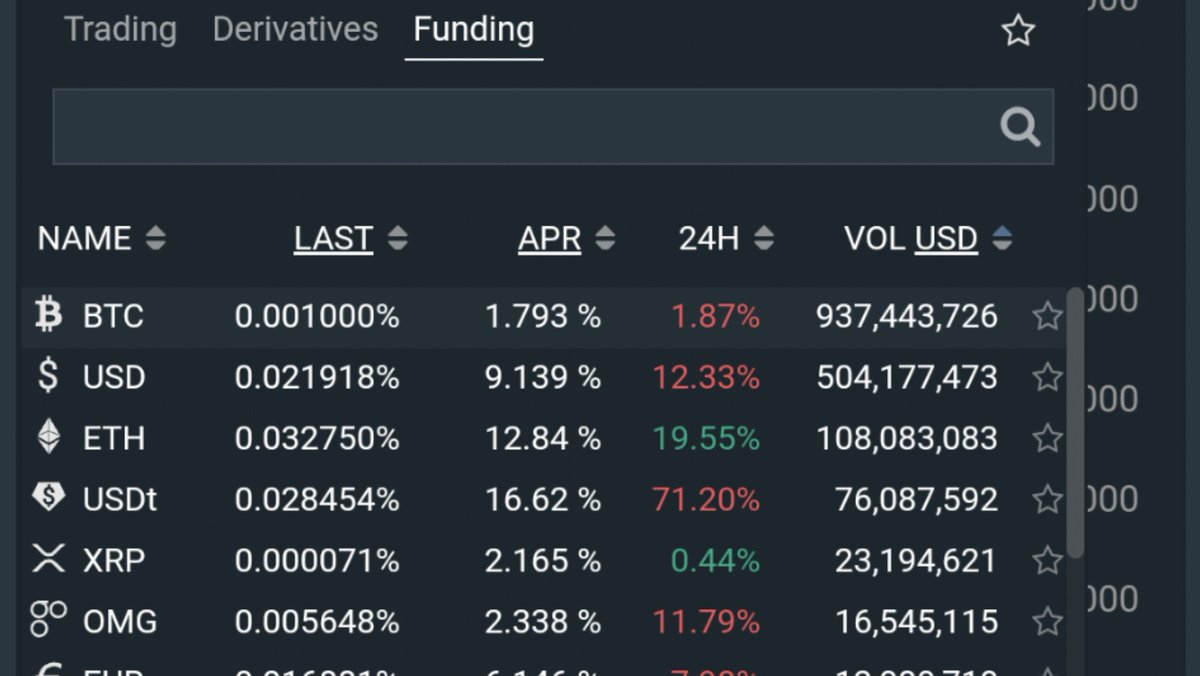
Task: Click USDt last rate 0.028454%
Action: pyautogui.click(x=317, y=499)
